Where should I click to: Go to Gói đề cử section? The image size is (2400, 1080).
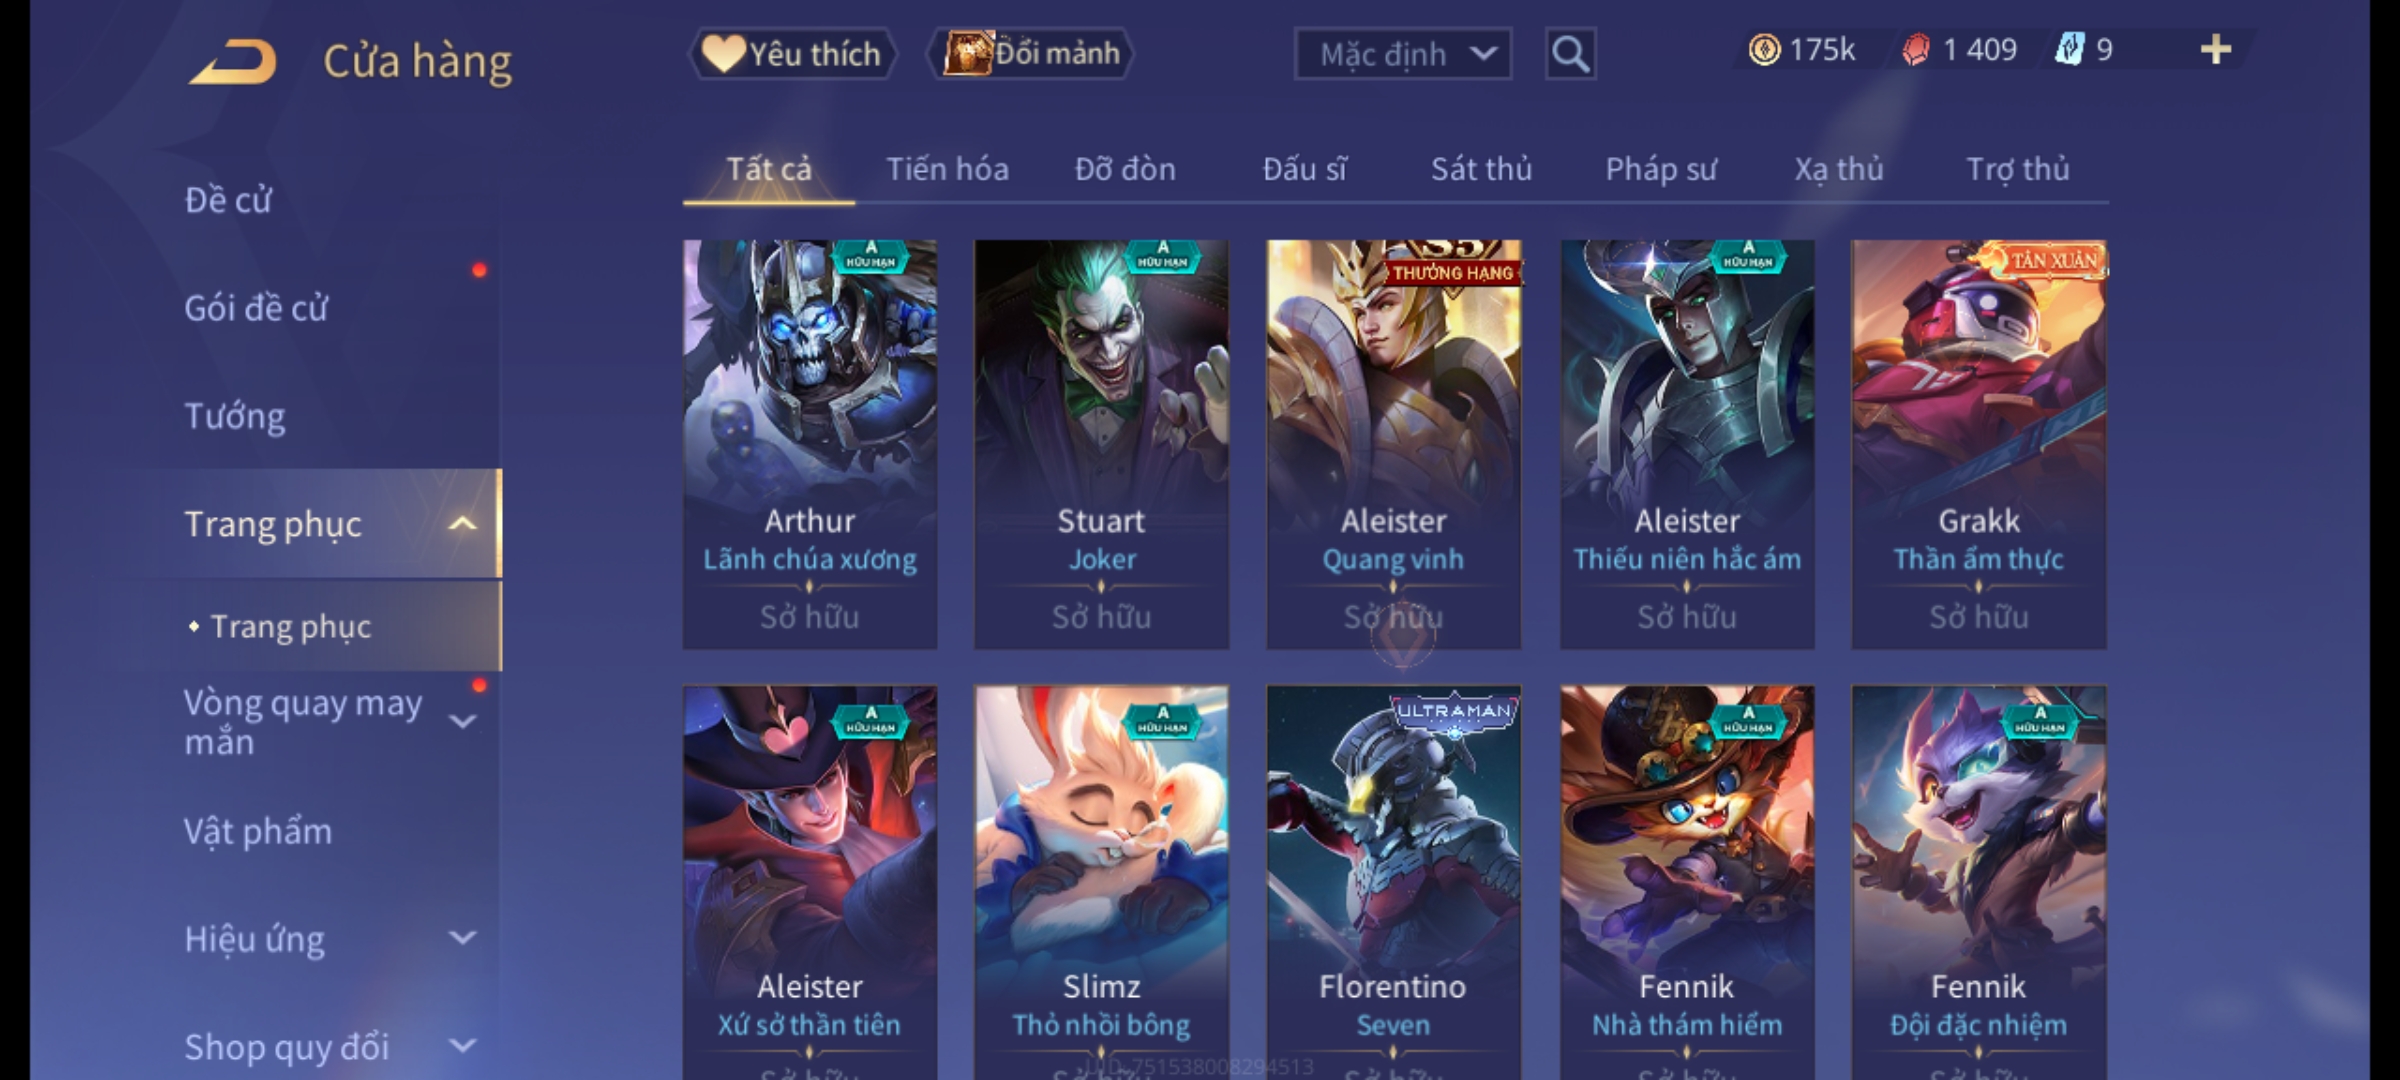pyautogui.click(x=256, y=308)
